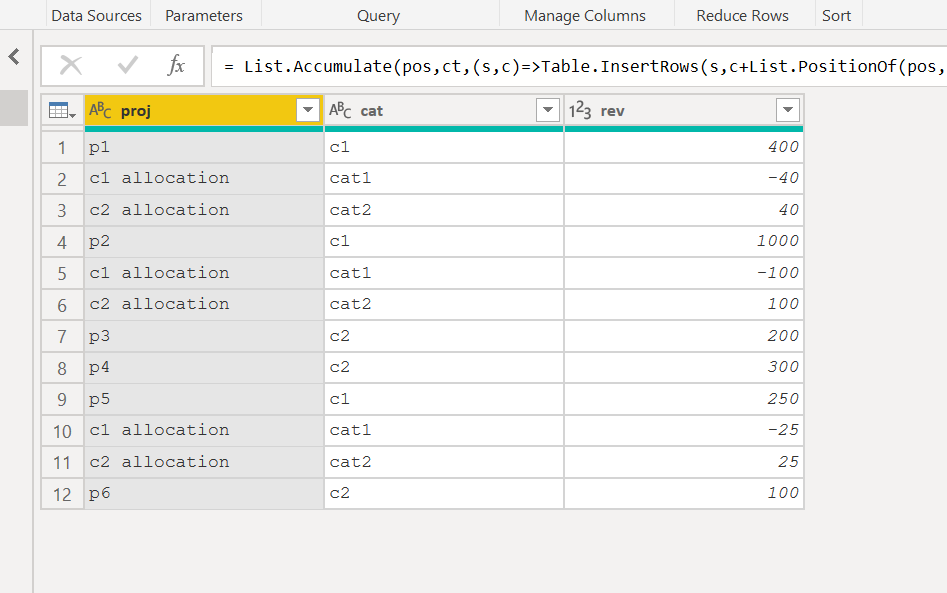Screen dimensions: 947x593
Task: Select the cat column header
Action: pos(444,111)
